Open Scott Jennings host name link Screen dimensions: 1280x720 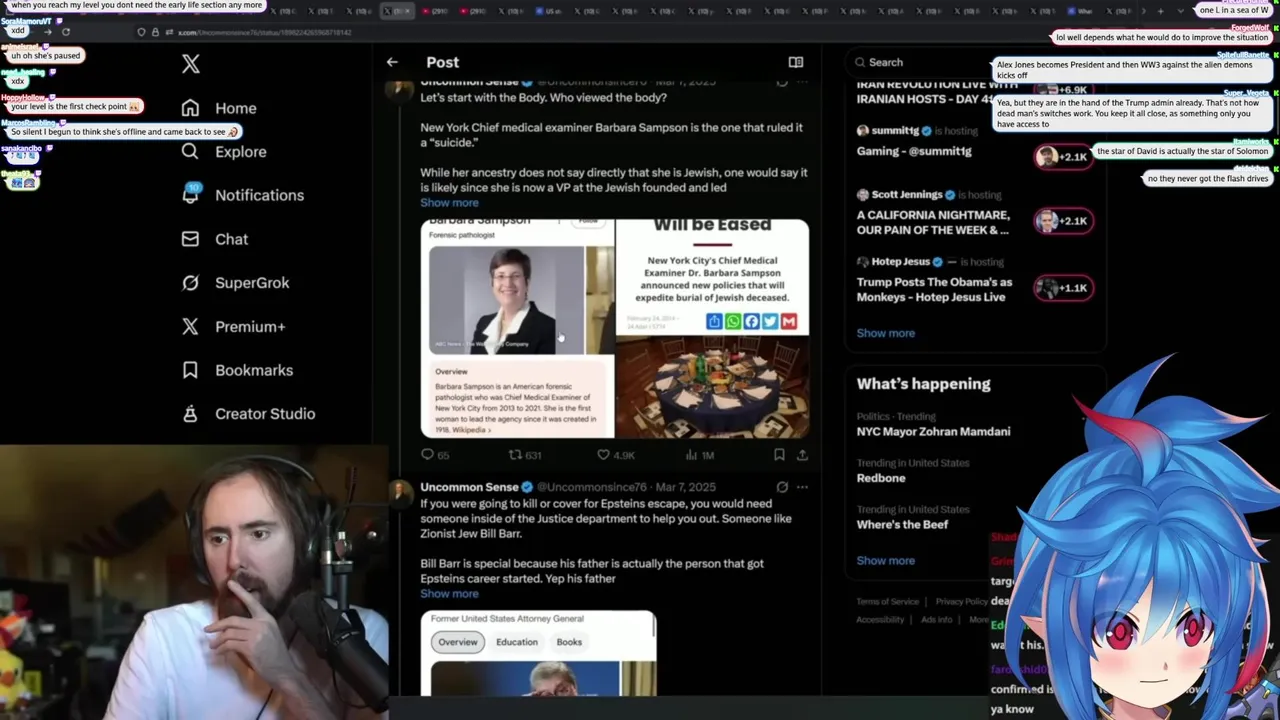907,195
